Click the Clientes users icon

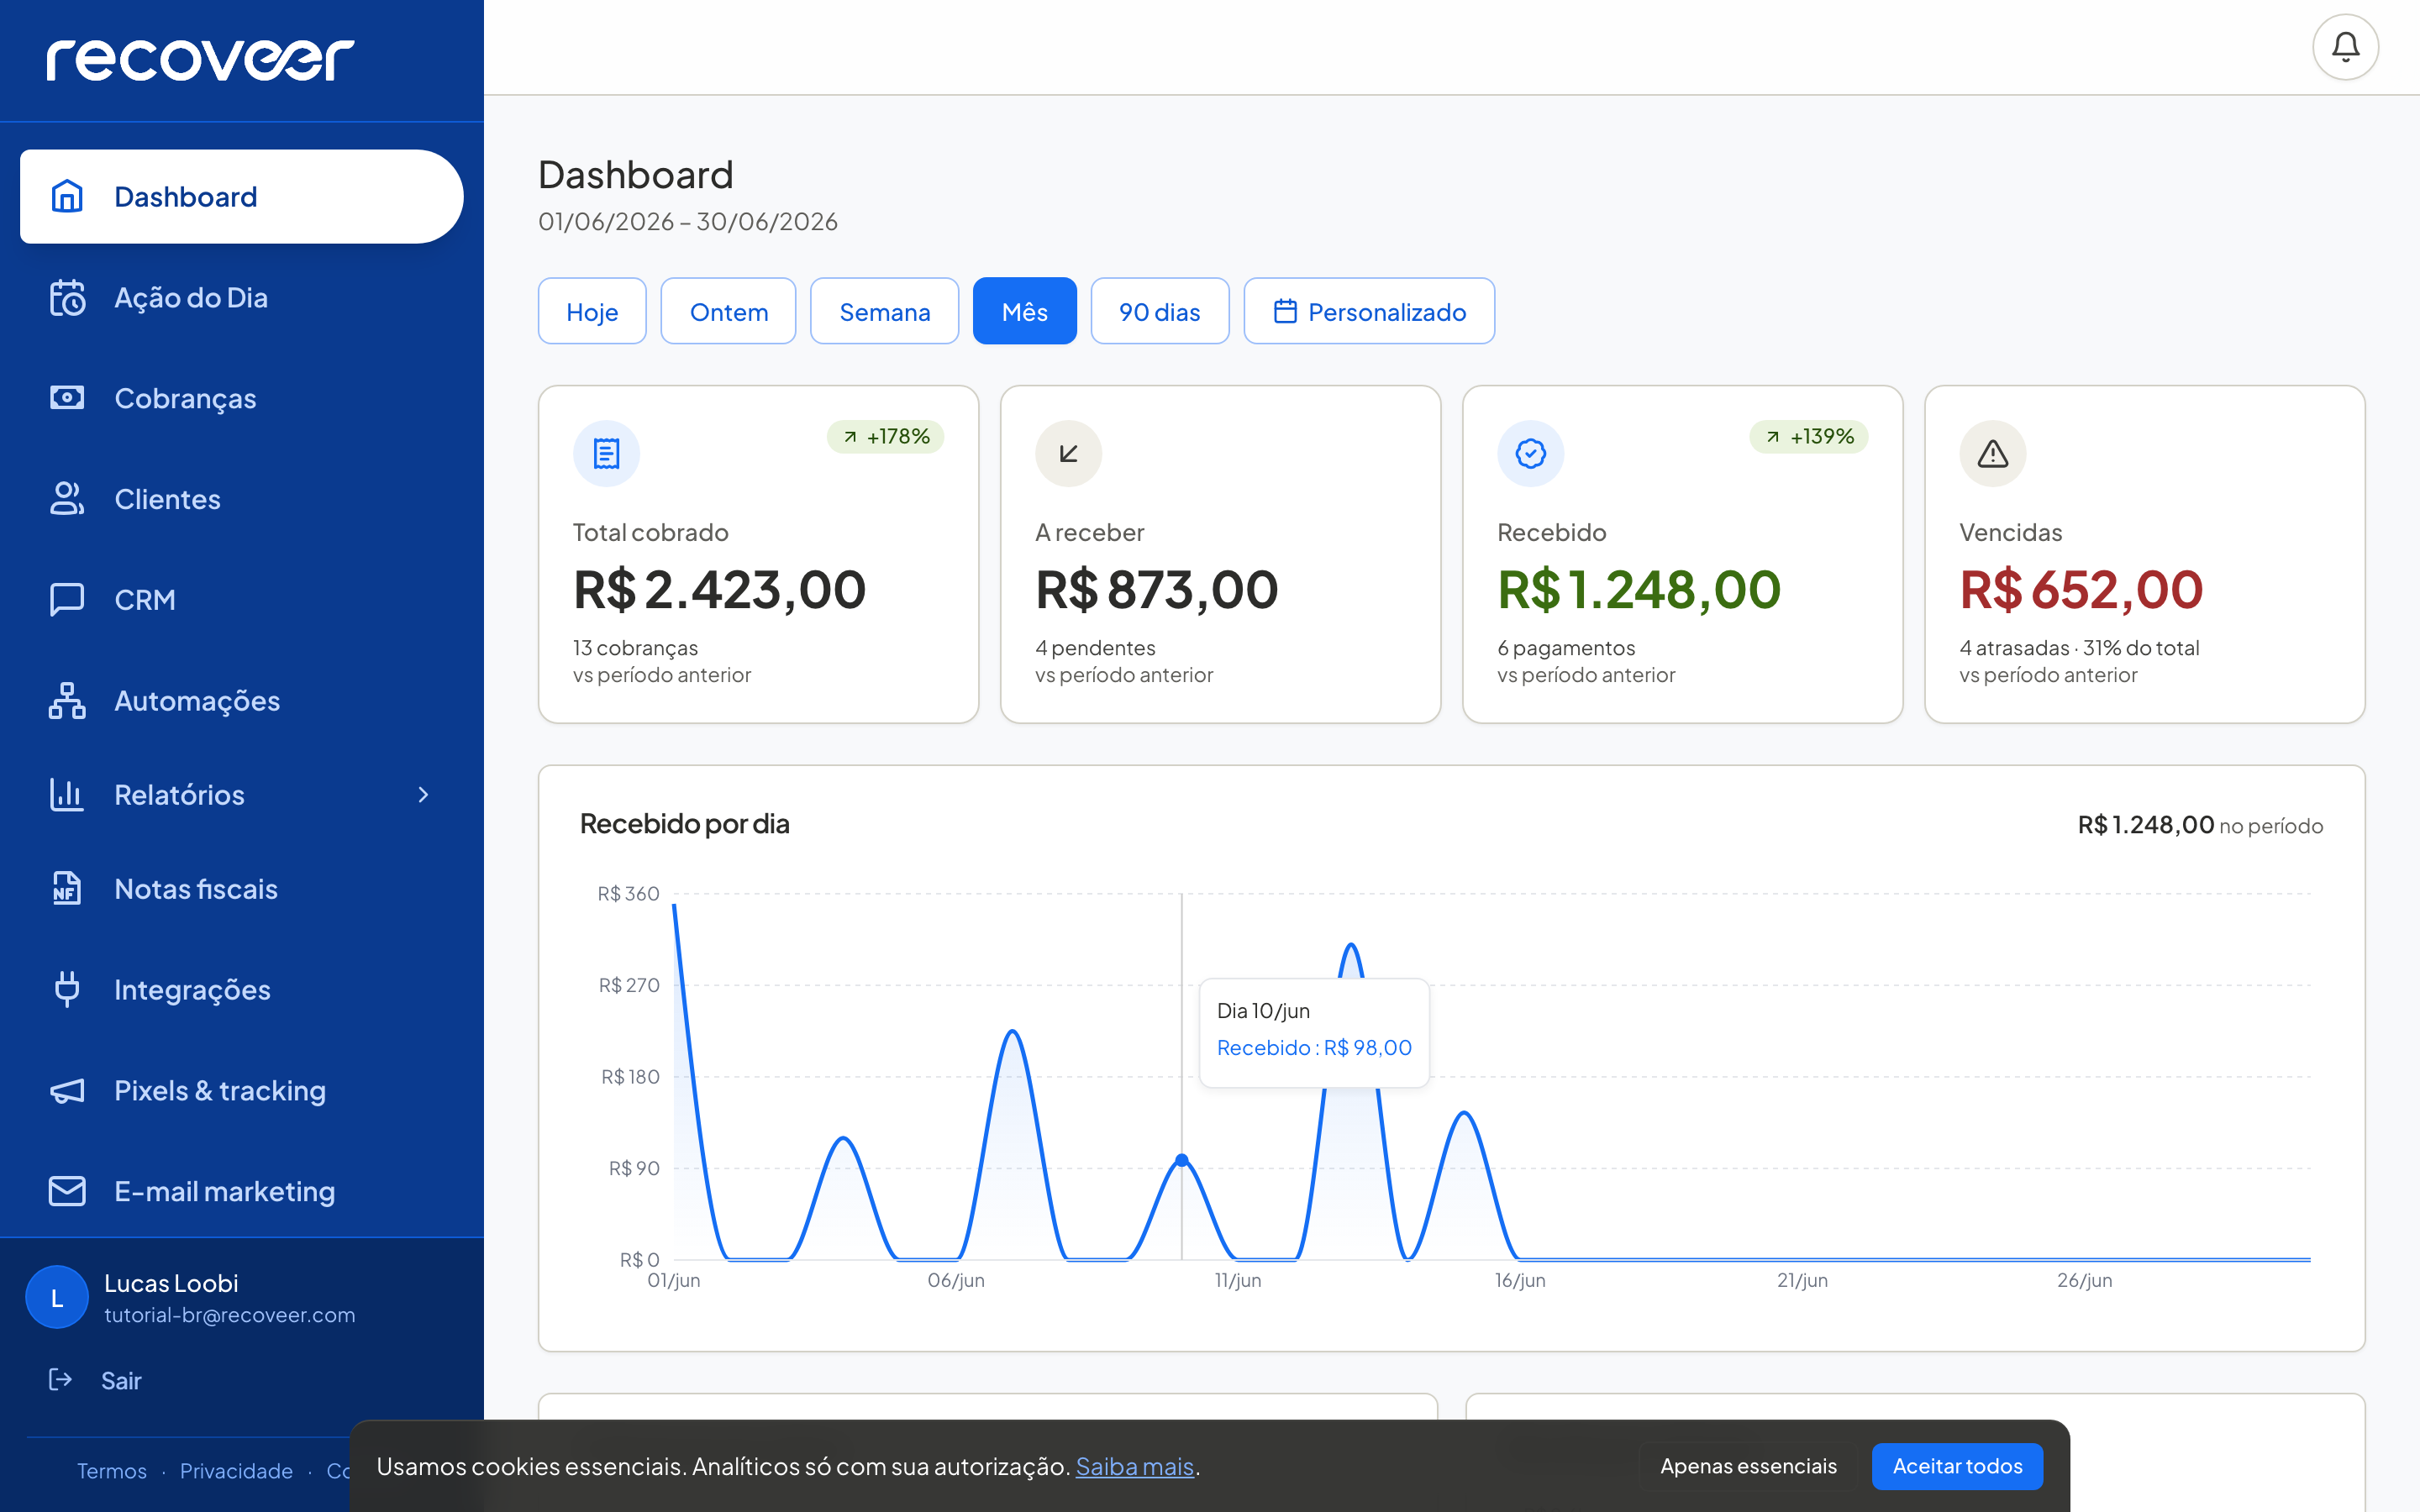67,498
